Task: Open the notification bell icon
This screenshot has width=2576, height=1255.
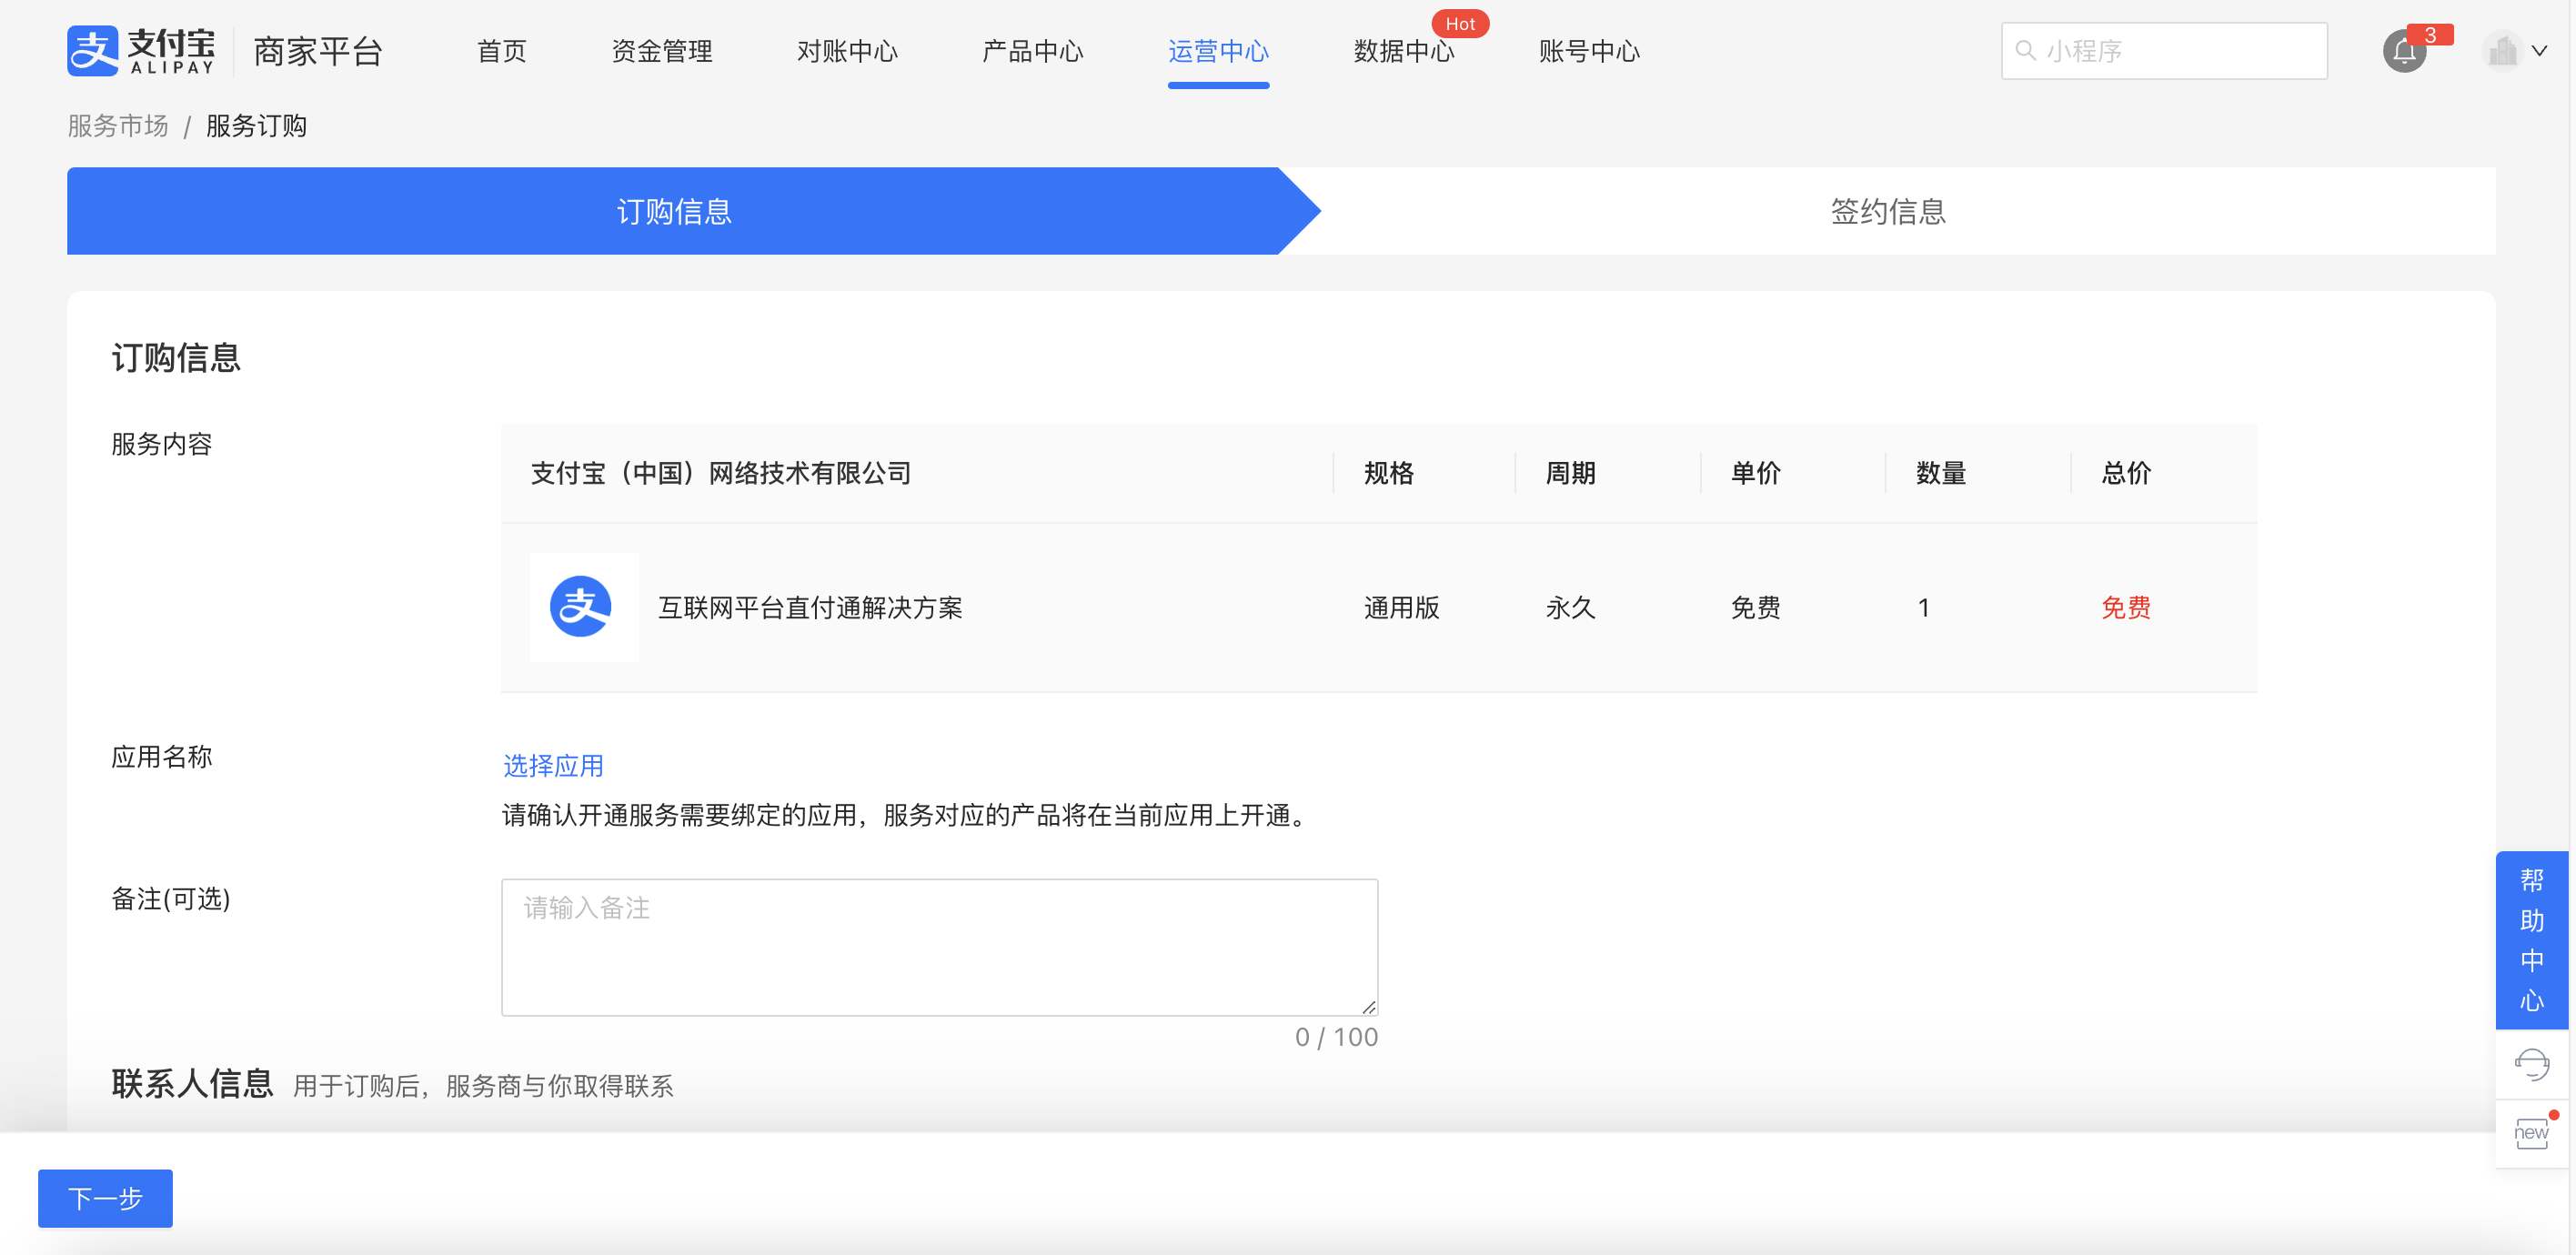Action: coord(2404,52)
